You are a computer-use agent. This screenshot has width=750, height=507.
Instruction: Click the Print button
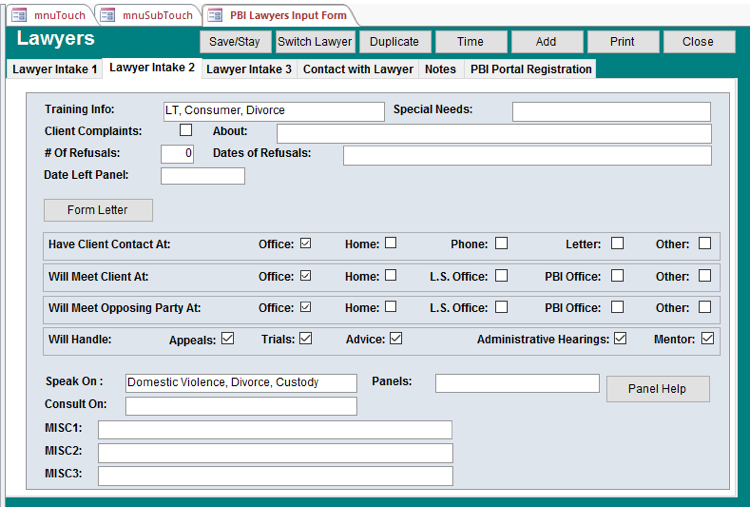(622, 42)
